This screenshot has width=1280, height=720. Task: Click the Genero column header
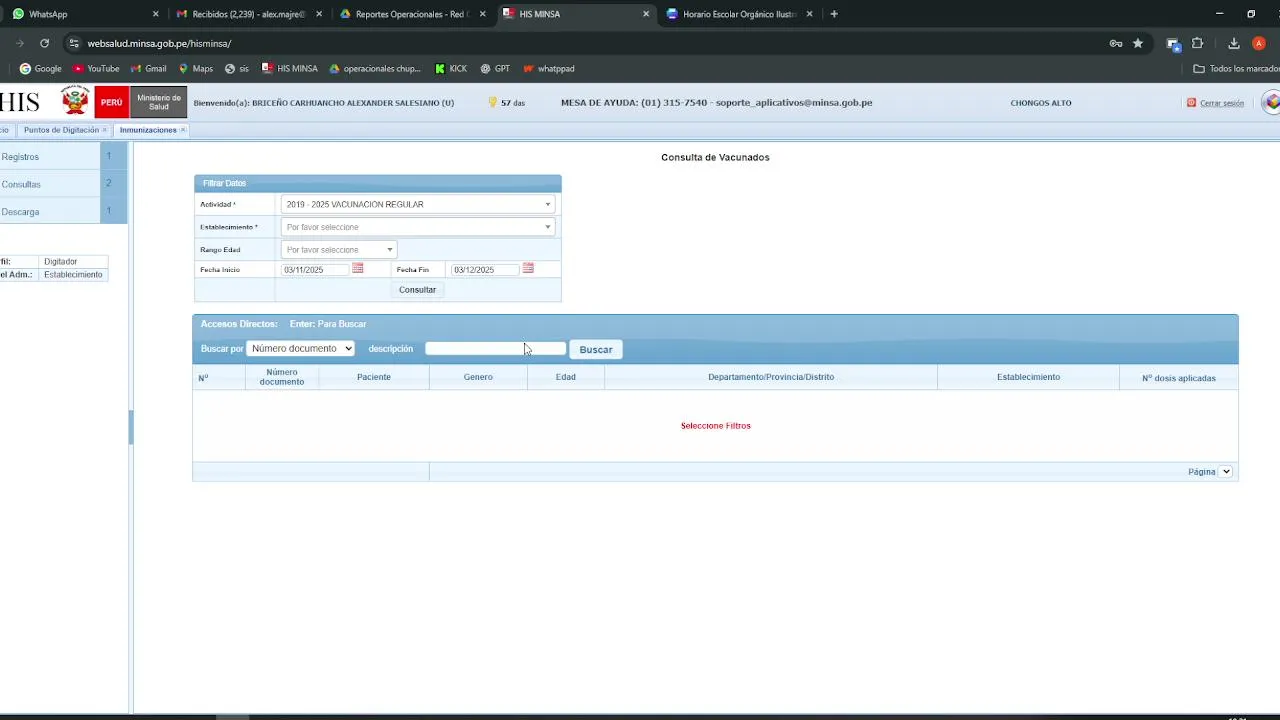pyautogui.click(x=478, y=377)
